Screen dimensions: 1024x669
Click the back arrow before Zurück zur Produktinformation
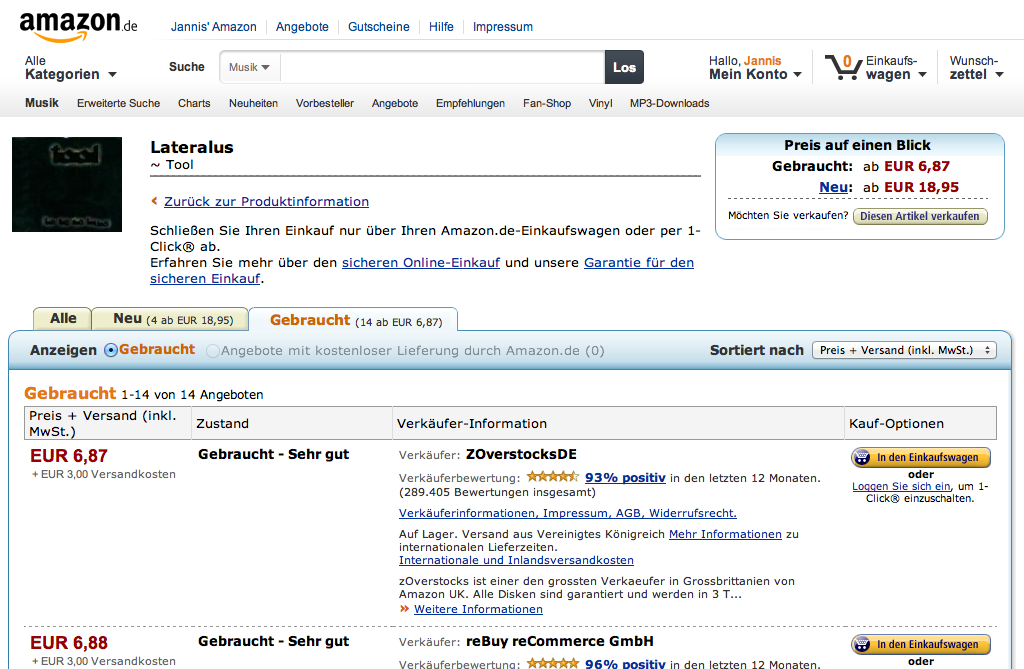[x=154, y=201]
